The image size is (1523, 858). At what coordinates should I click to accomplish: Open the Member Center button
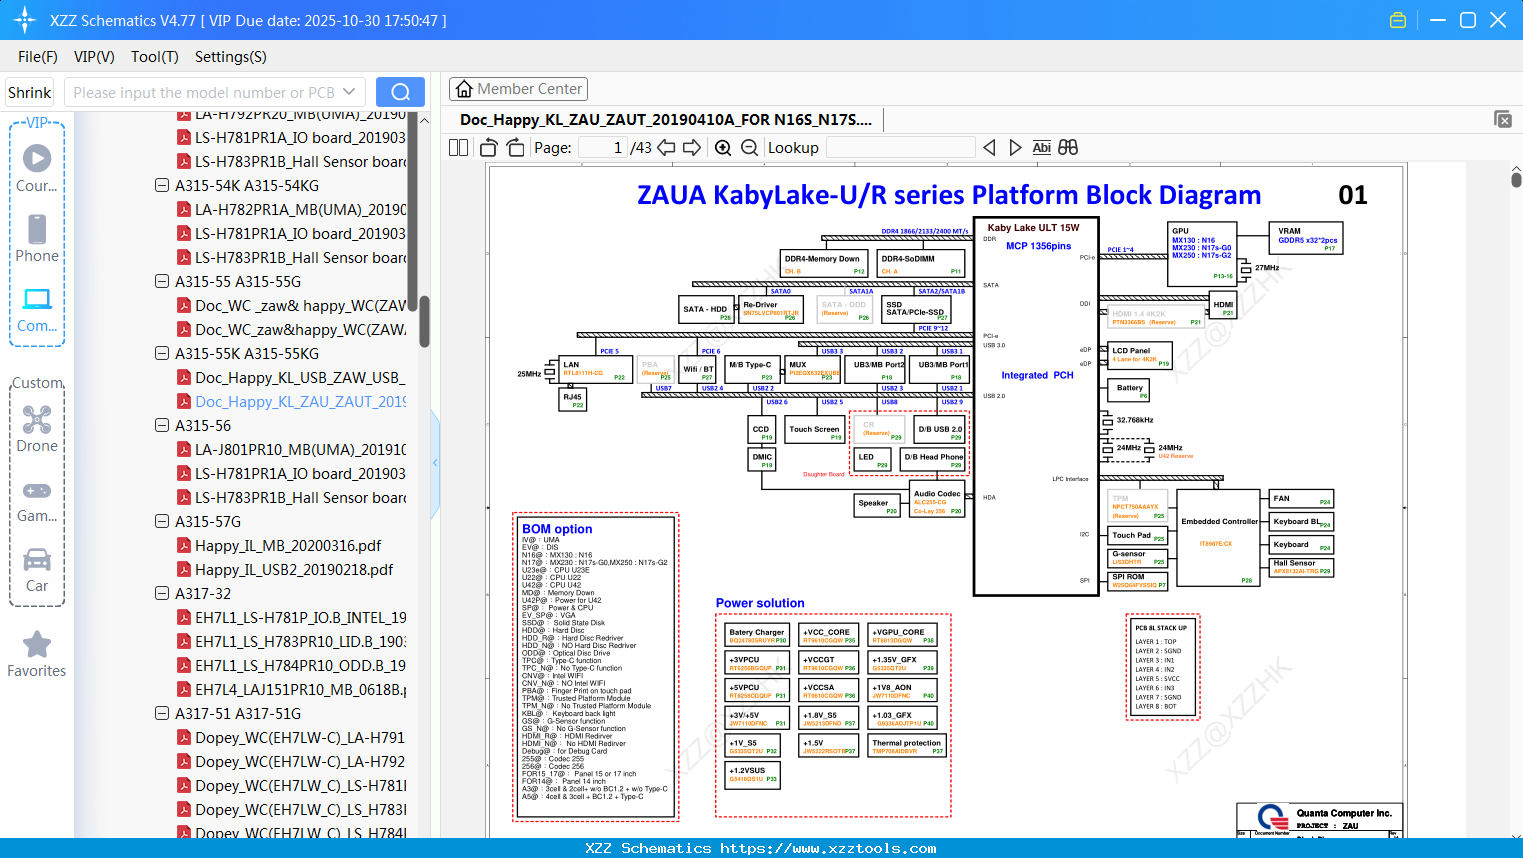[x=518, y=89]
